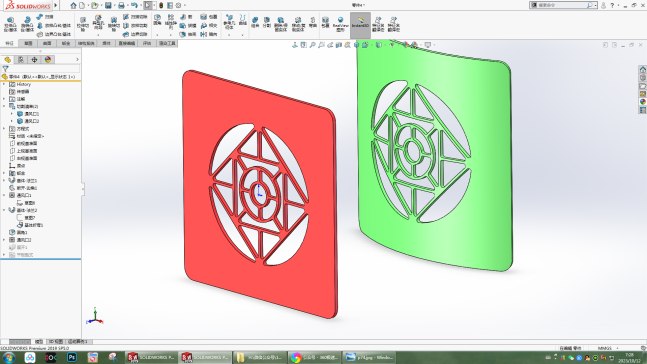Open the DisplayManager color ball tab

(48, 60)
